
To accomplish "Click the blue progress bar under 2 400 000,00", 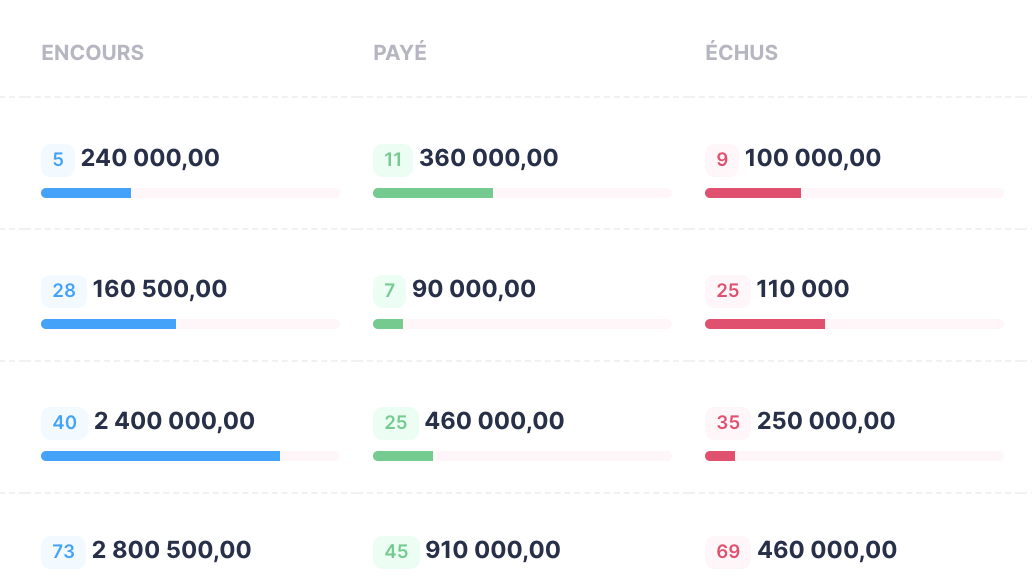I will coord(160,456).
